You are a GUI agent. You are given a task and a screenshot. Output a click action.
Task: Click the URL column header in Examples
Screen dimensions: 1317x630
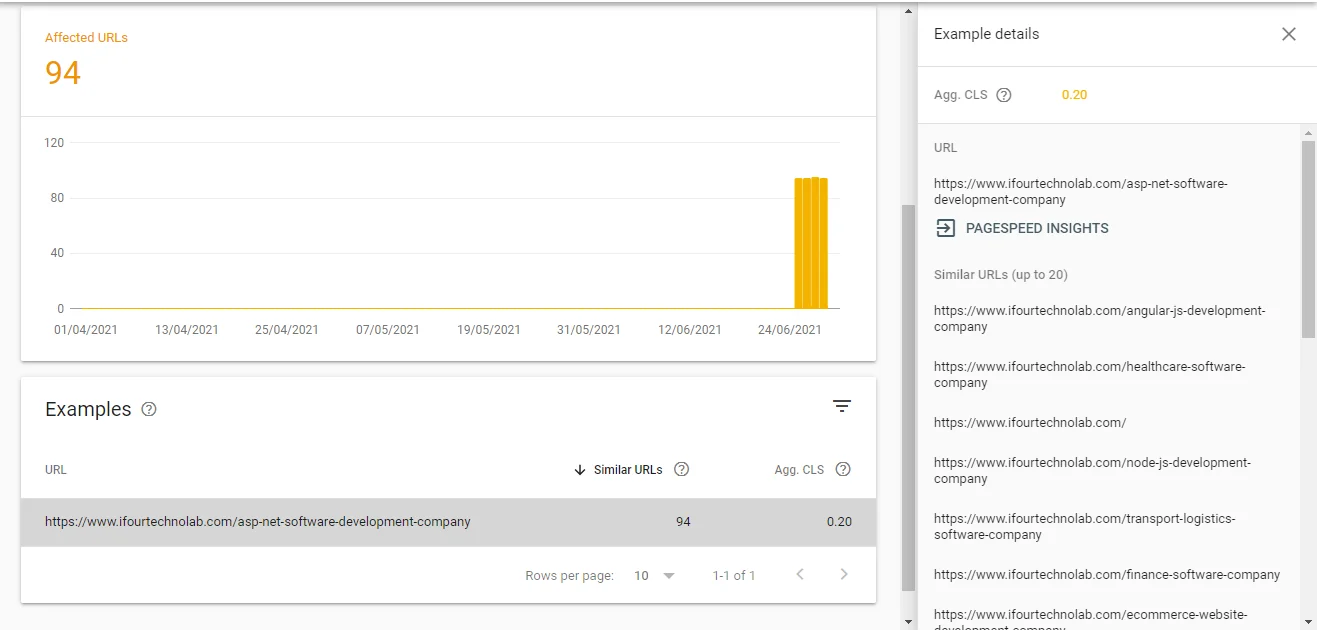point(56,470)
